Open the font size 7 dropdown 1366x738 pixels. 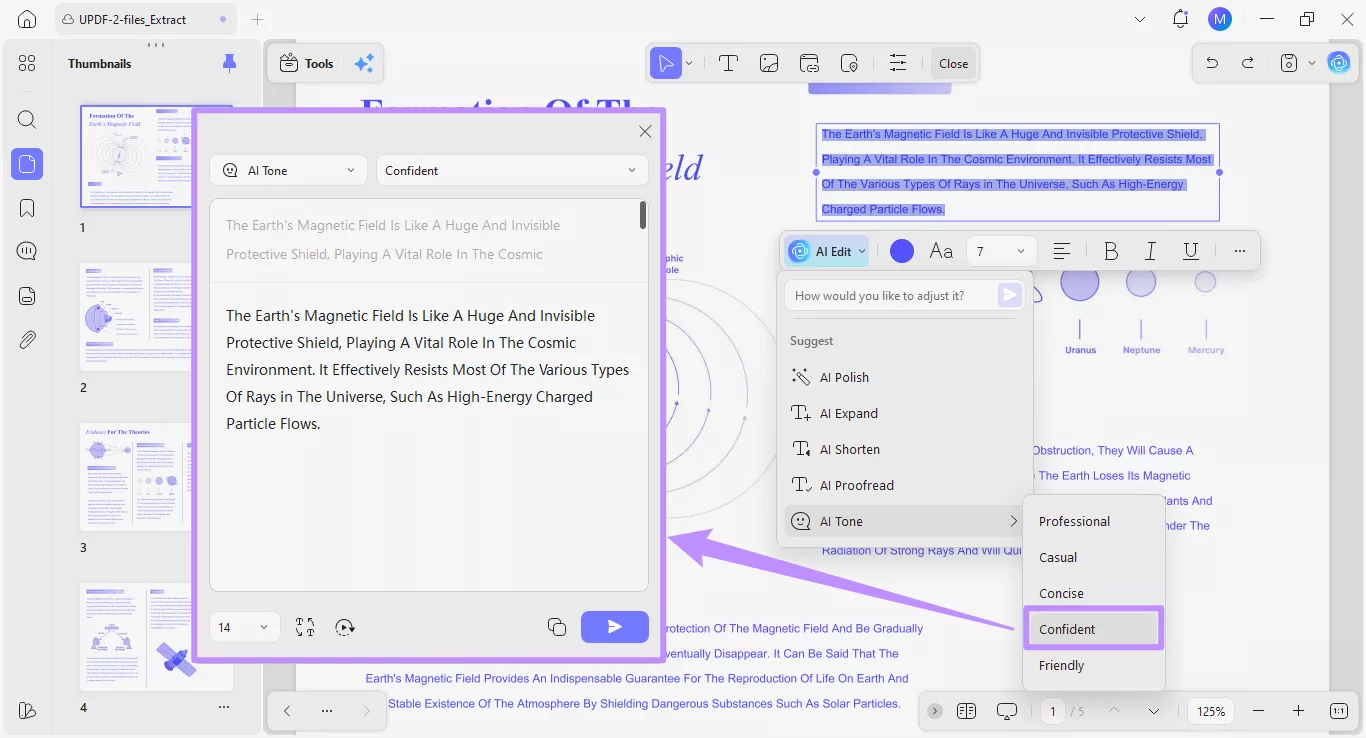pos(1001,251)
